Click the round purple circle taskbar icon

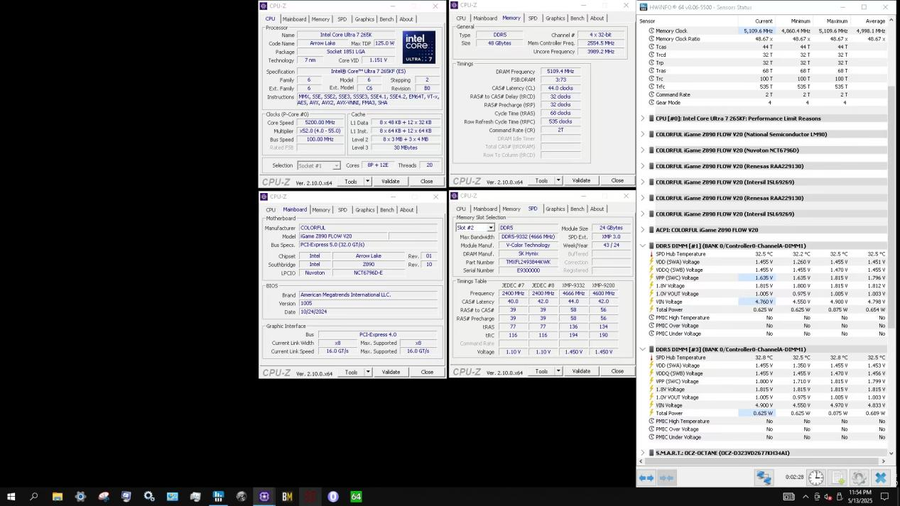[x=333, y=496]
